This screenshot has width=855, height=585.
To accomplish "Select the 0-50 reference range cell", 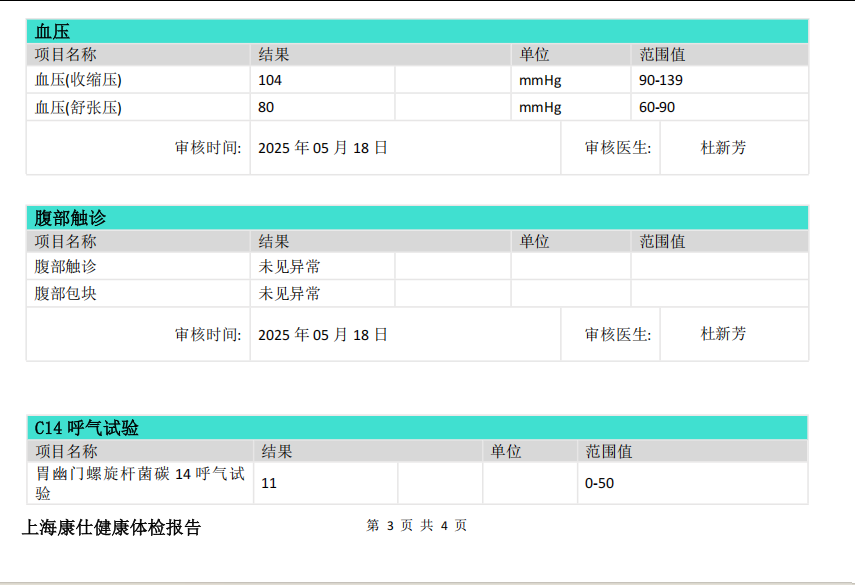I will coord(599,483).
